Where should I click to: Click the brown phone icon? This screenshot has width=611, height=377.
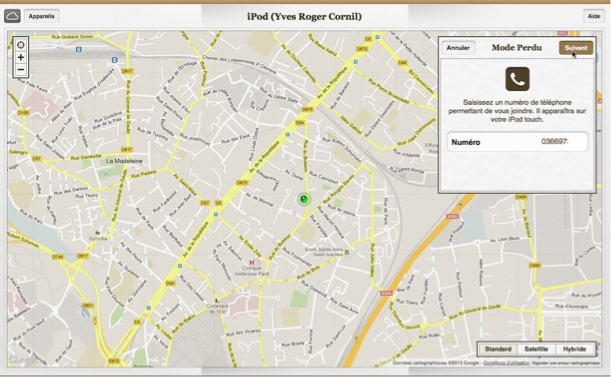(x=517, y=79)
